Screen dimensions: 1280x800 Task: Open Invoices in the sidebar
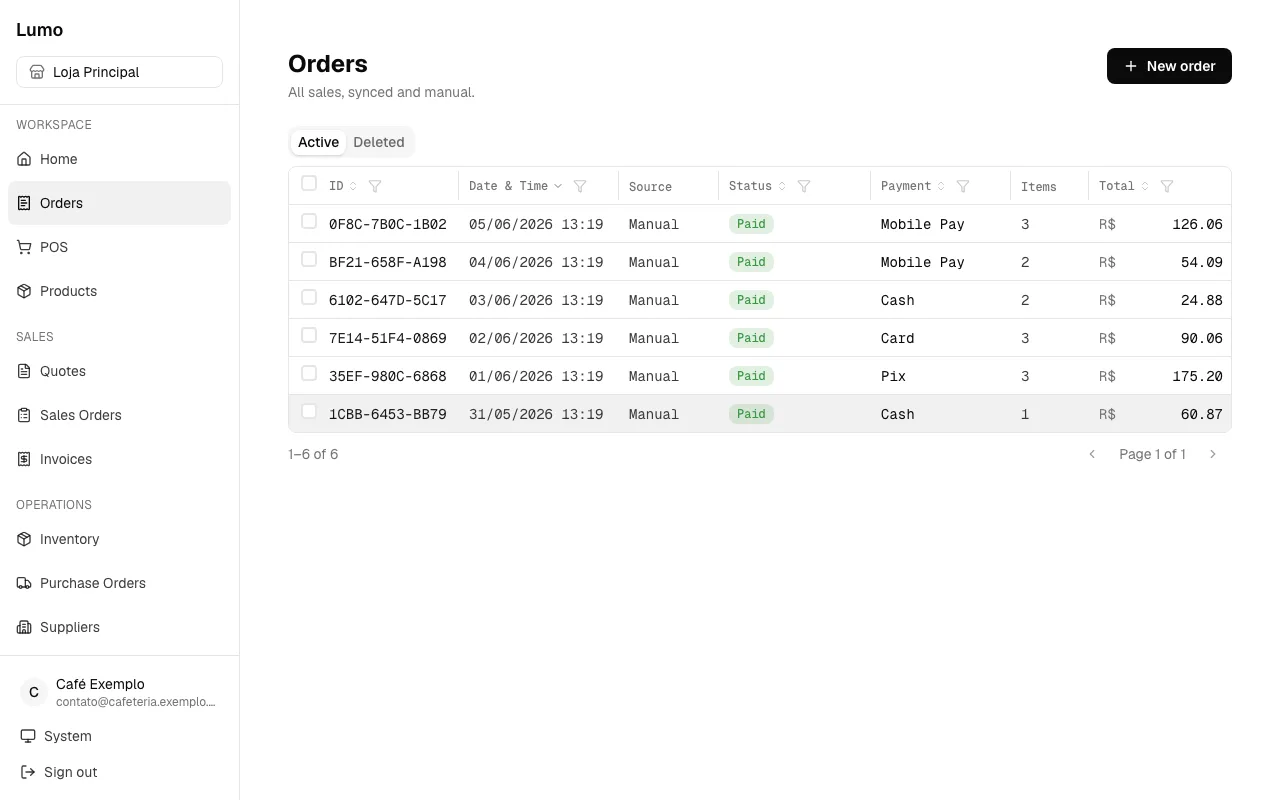(119, 459)
